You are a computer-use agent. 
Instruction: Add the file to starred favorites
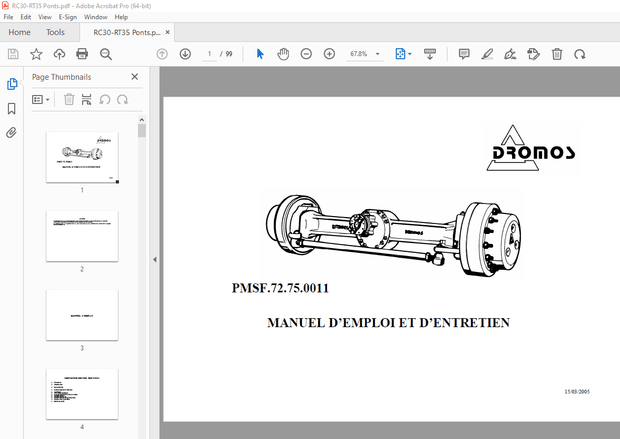[36, 54]
